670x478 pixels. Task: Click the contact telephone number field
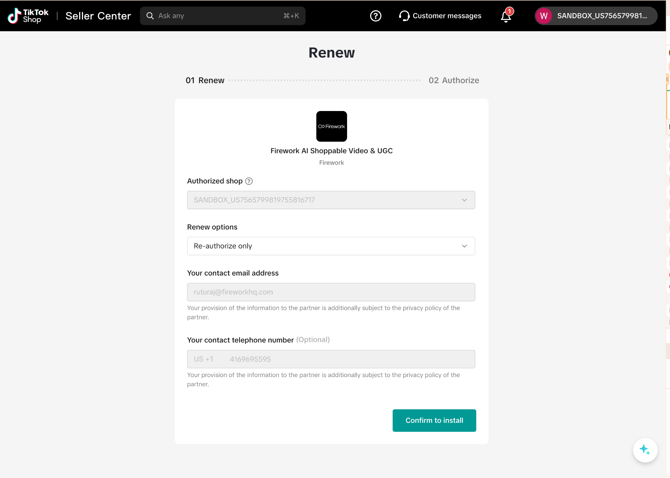coord(350,359)
